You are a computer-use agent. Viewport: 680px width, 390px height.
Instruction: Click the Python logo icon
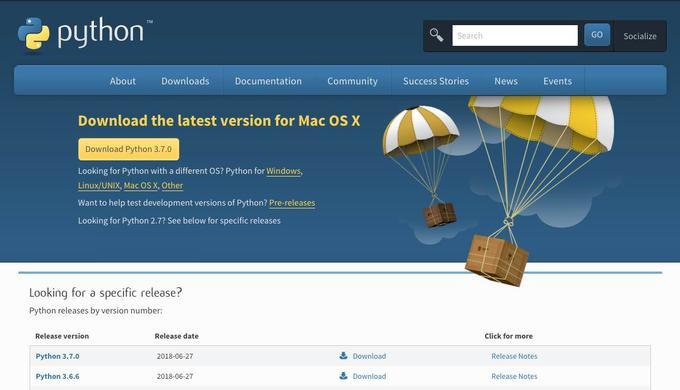click(33, 33)
